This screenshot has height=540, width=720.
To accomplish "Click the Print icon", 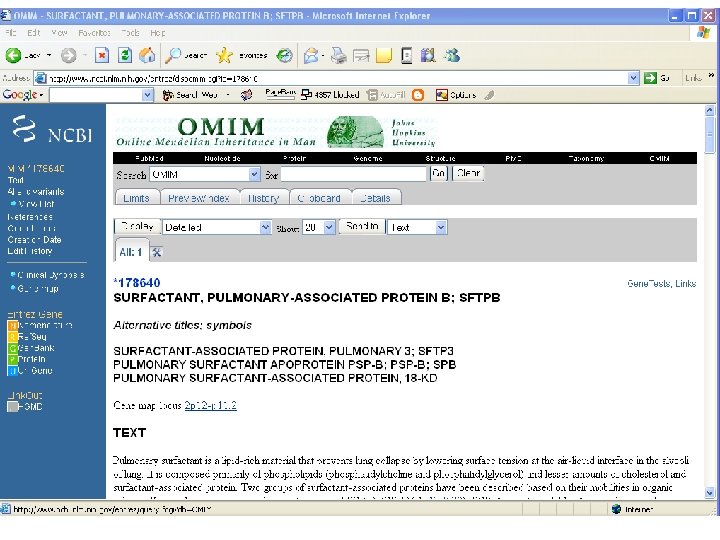I will (x=339, y=56).
